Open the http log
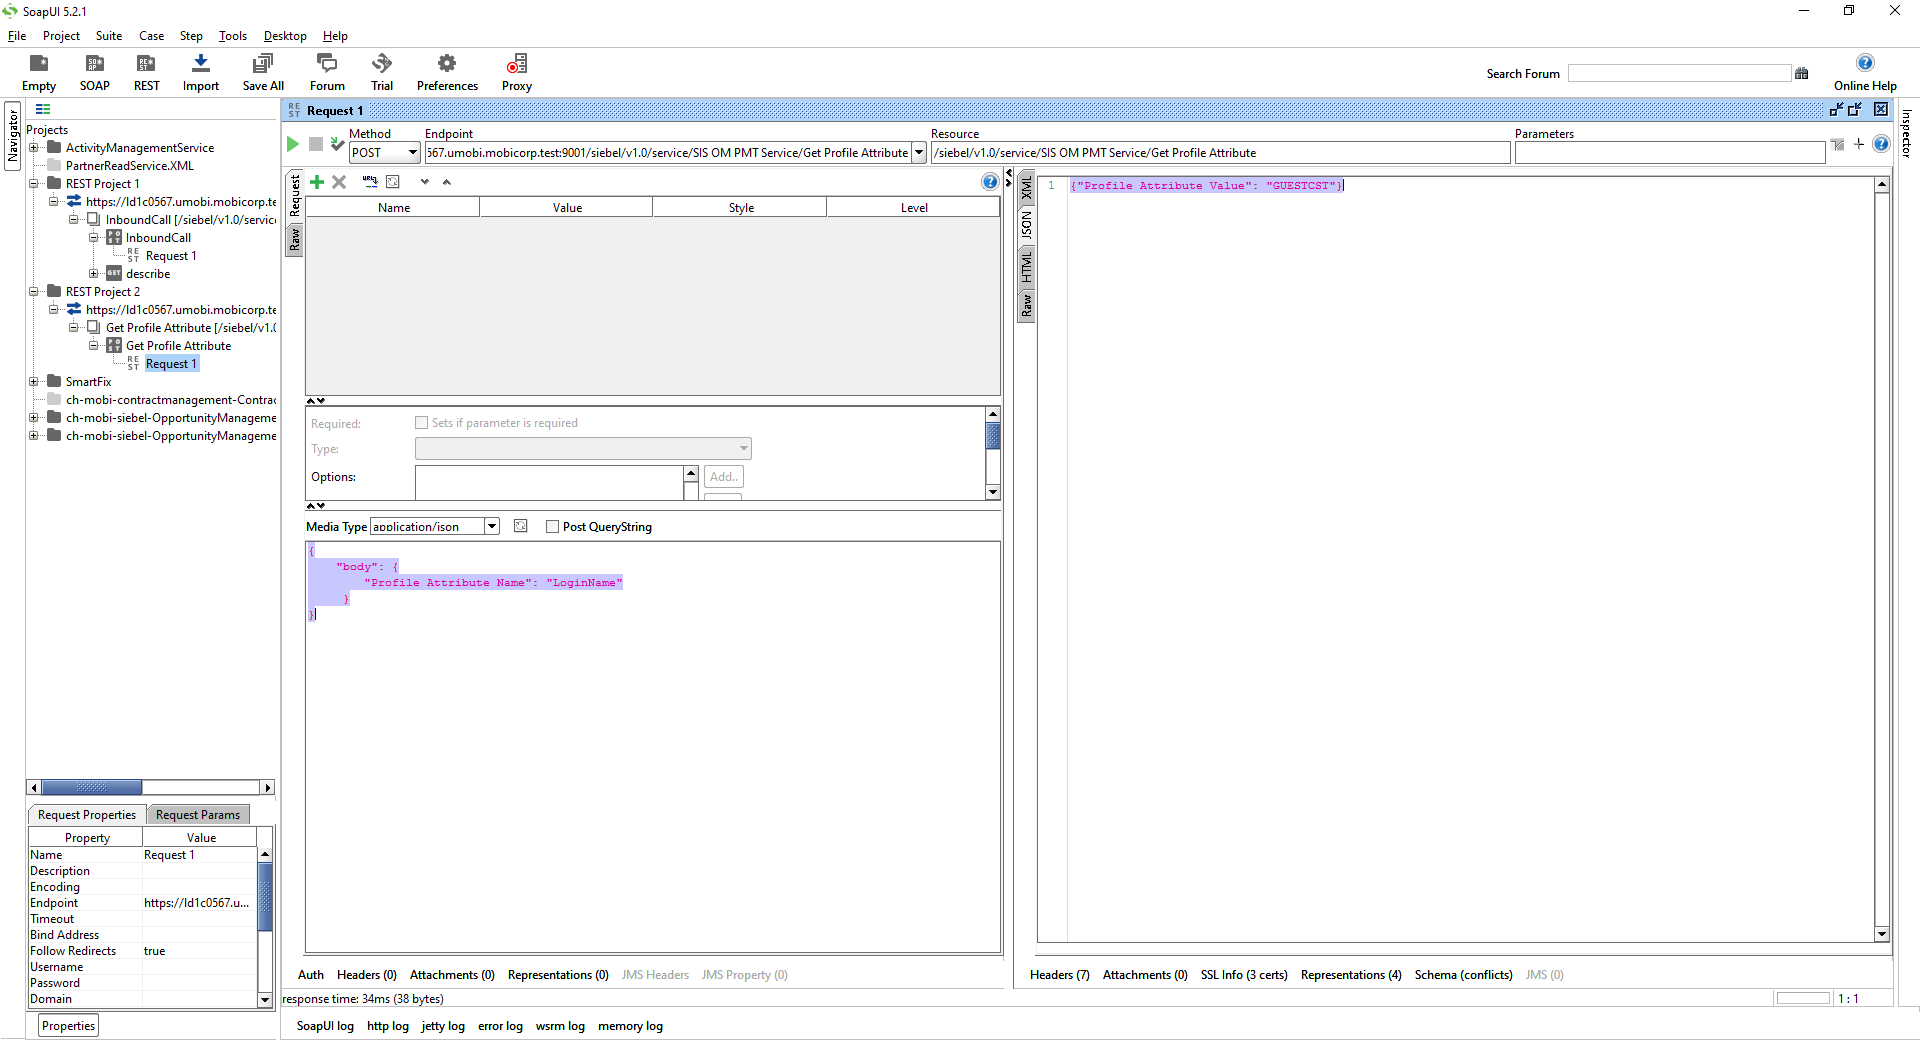Image resolution: width=1920 pixels, height=1040 pixels. click(x=388, y=1026)
